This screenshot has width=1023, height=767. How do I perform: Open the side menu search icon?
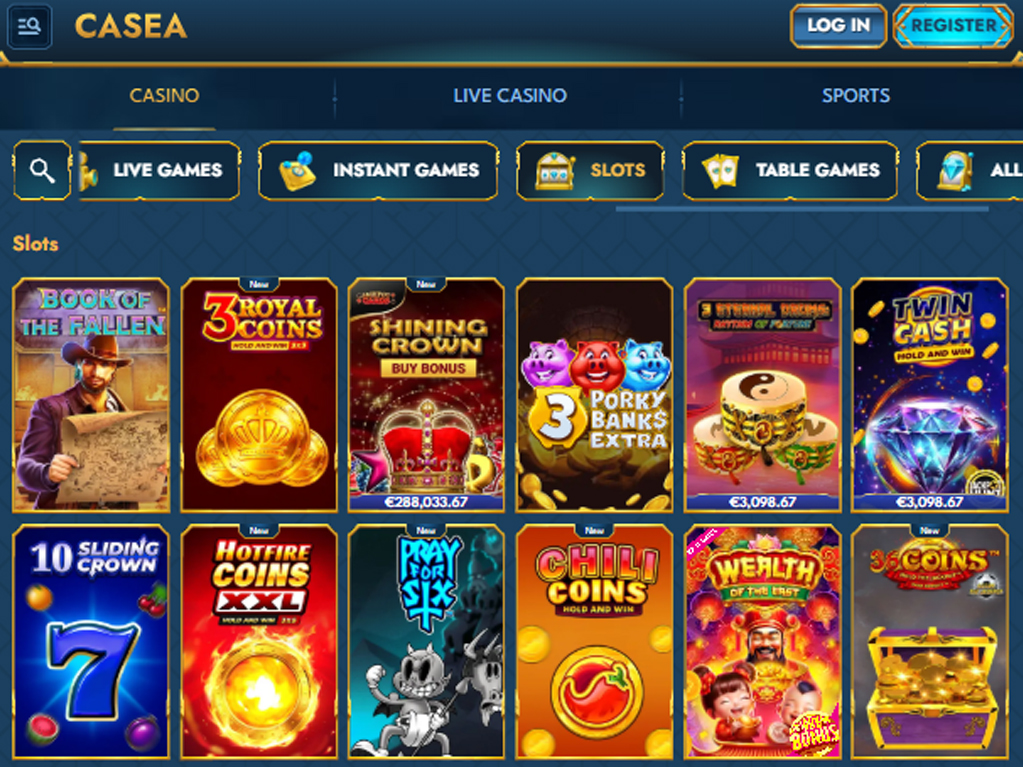tap(29, 26)
